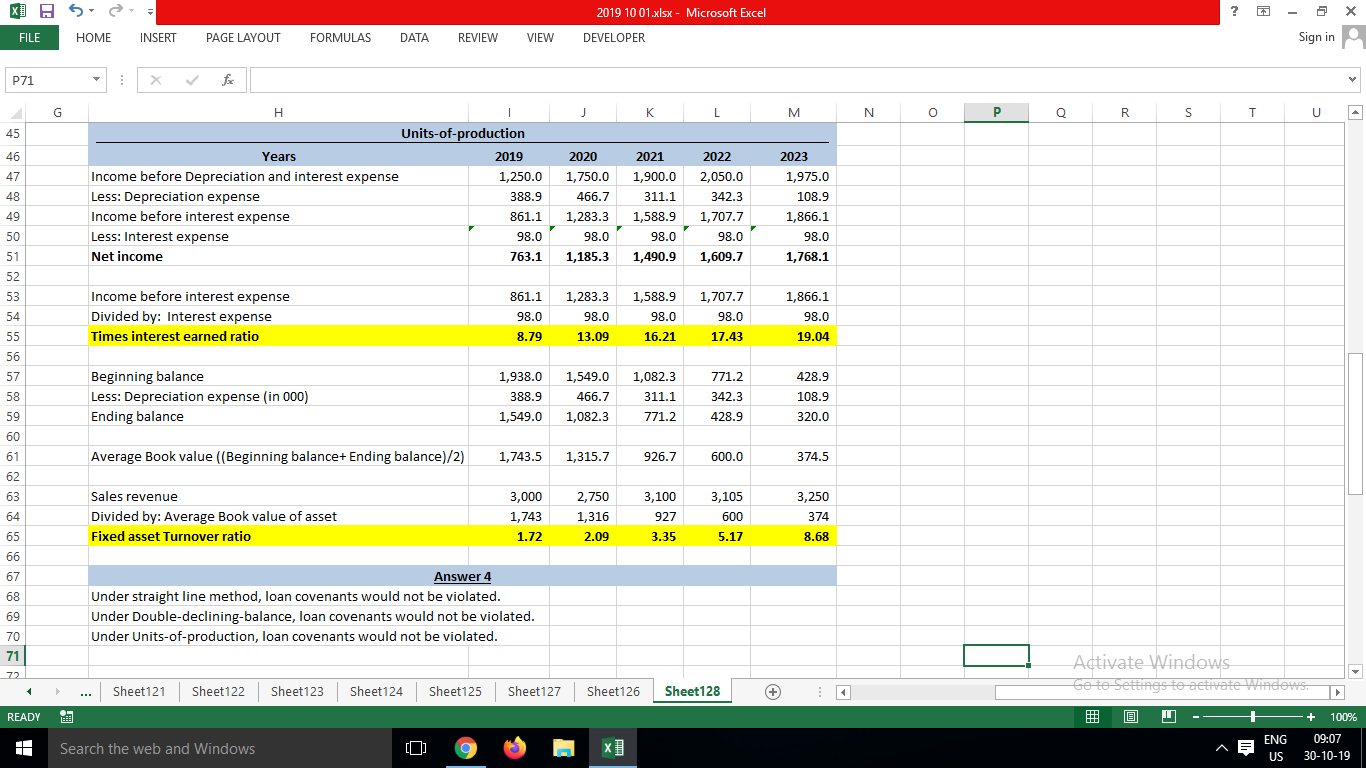
Task: Switch to Sheet122 tab
Action: 218,691
